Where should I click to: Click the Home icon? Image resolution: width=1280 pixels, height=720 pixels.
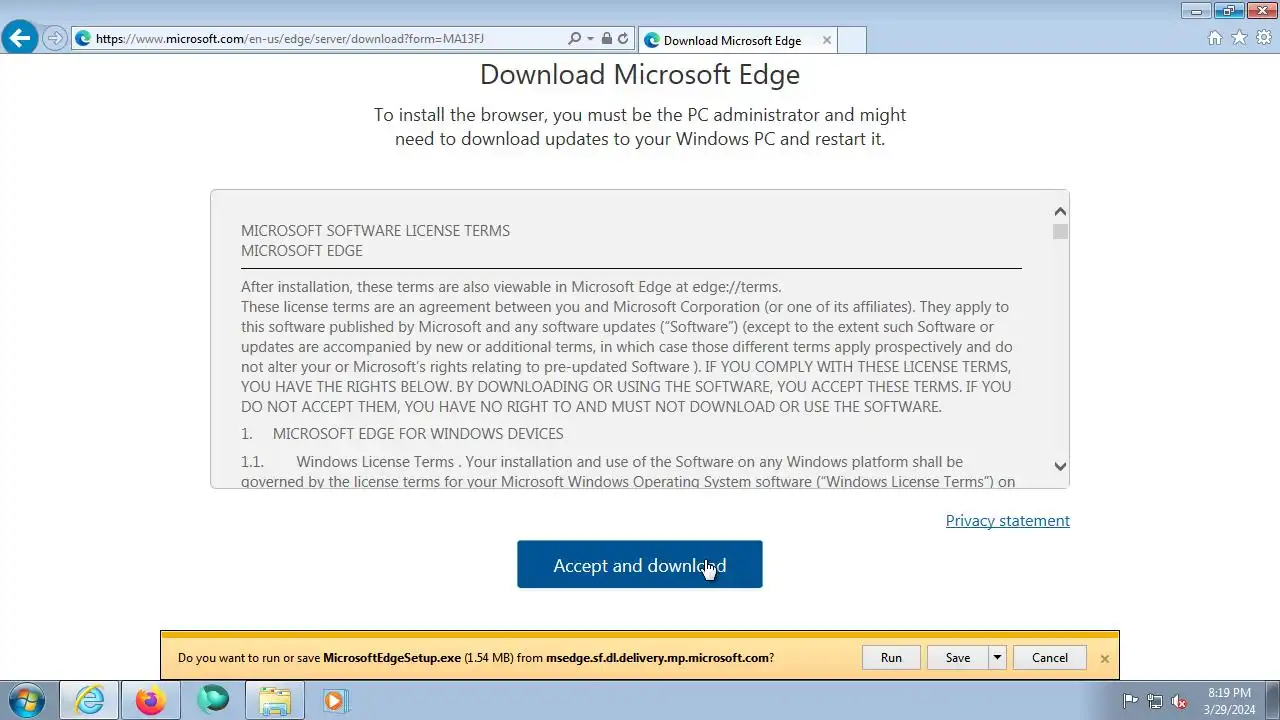tap(1215, 38)
